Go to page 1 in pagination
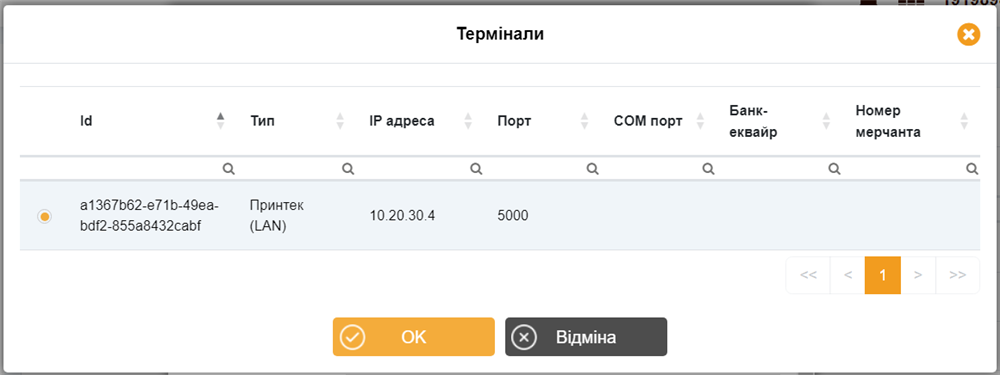 tap(883, 275)
